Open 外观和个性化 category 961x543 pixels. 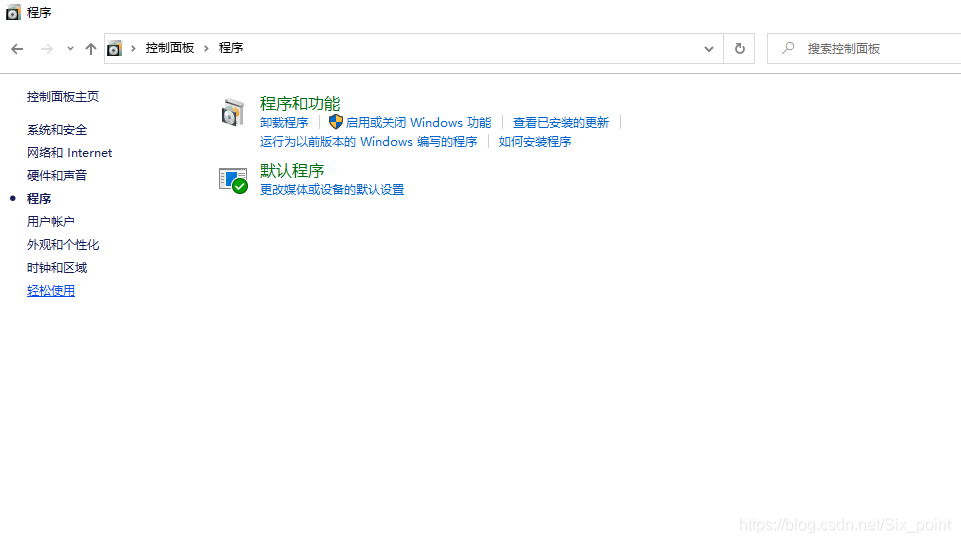pos(63,245)
